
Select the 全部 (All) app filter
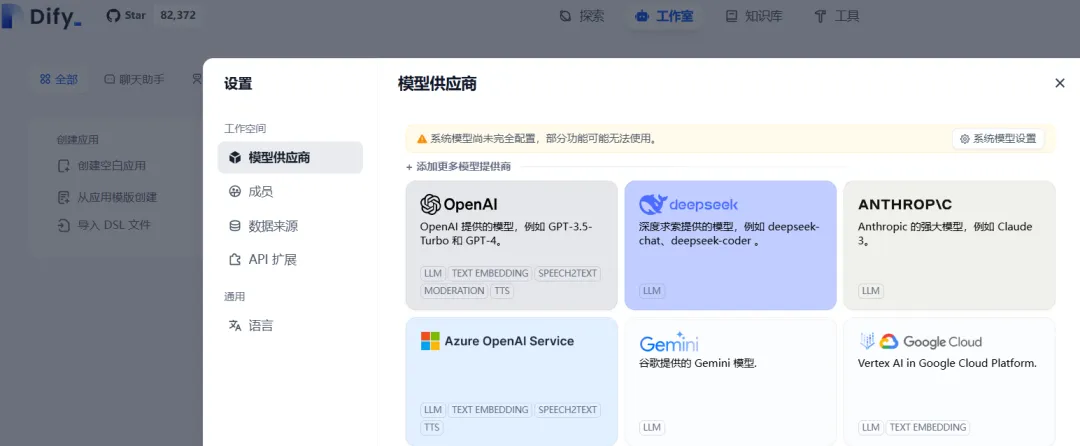pyautogui.click(x=59, y=79)
